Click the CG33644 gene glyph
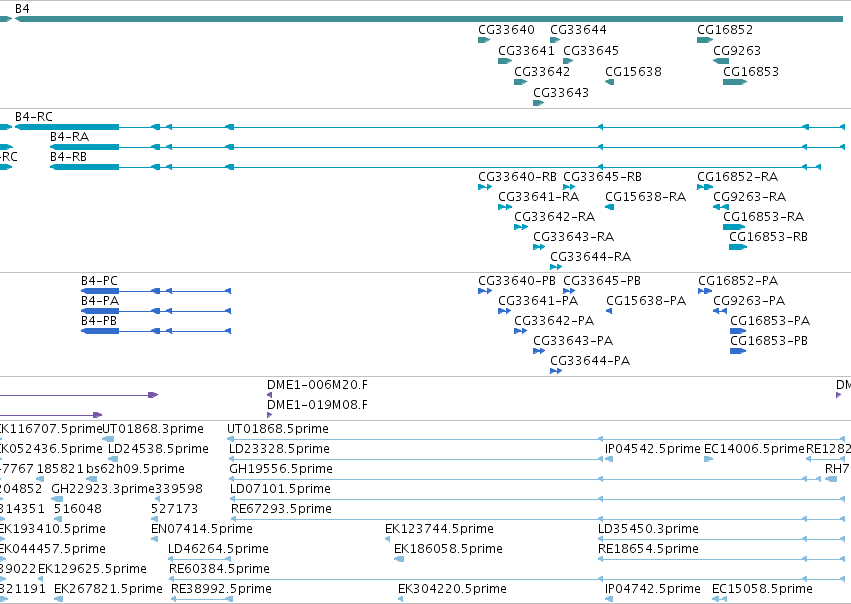Image resolution: width=851 pixels, height=604 pixels. [555, 40]
